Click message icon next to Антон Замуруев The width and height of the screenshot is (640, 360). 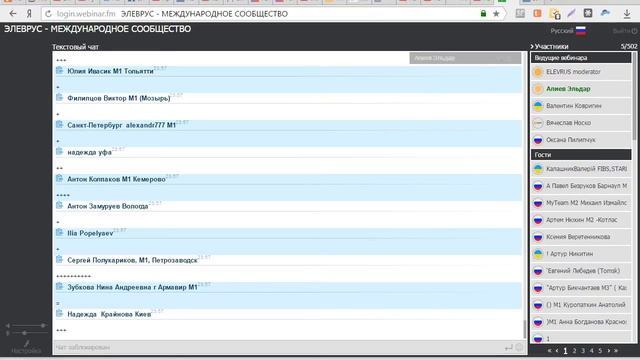(59, 205)
